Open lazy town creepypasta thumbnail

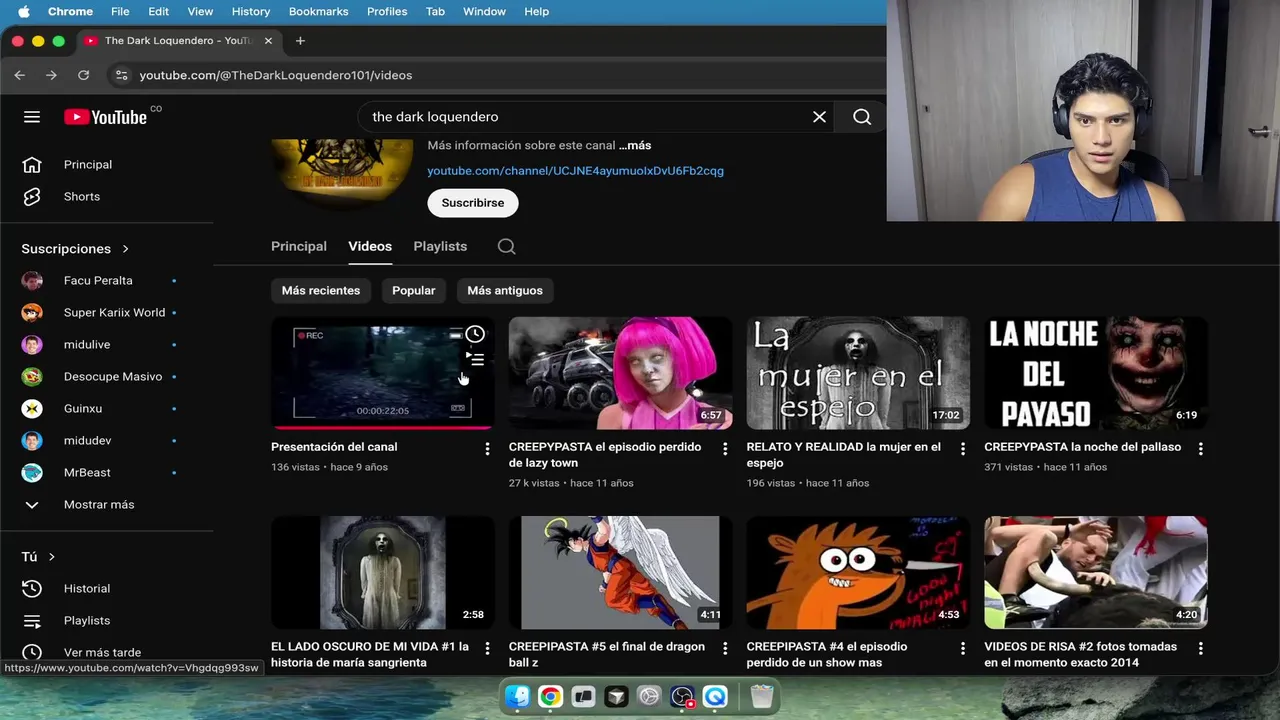(620, 373)
